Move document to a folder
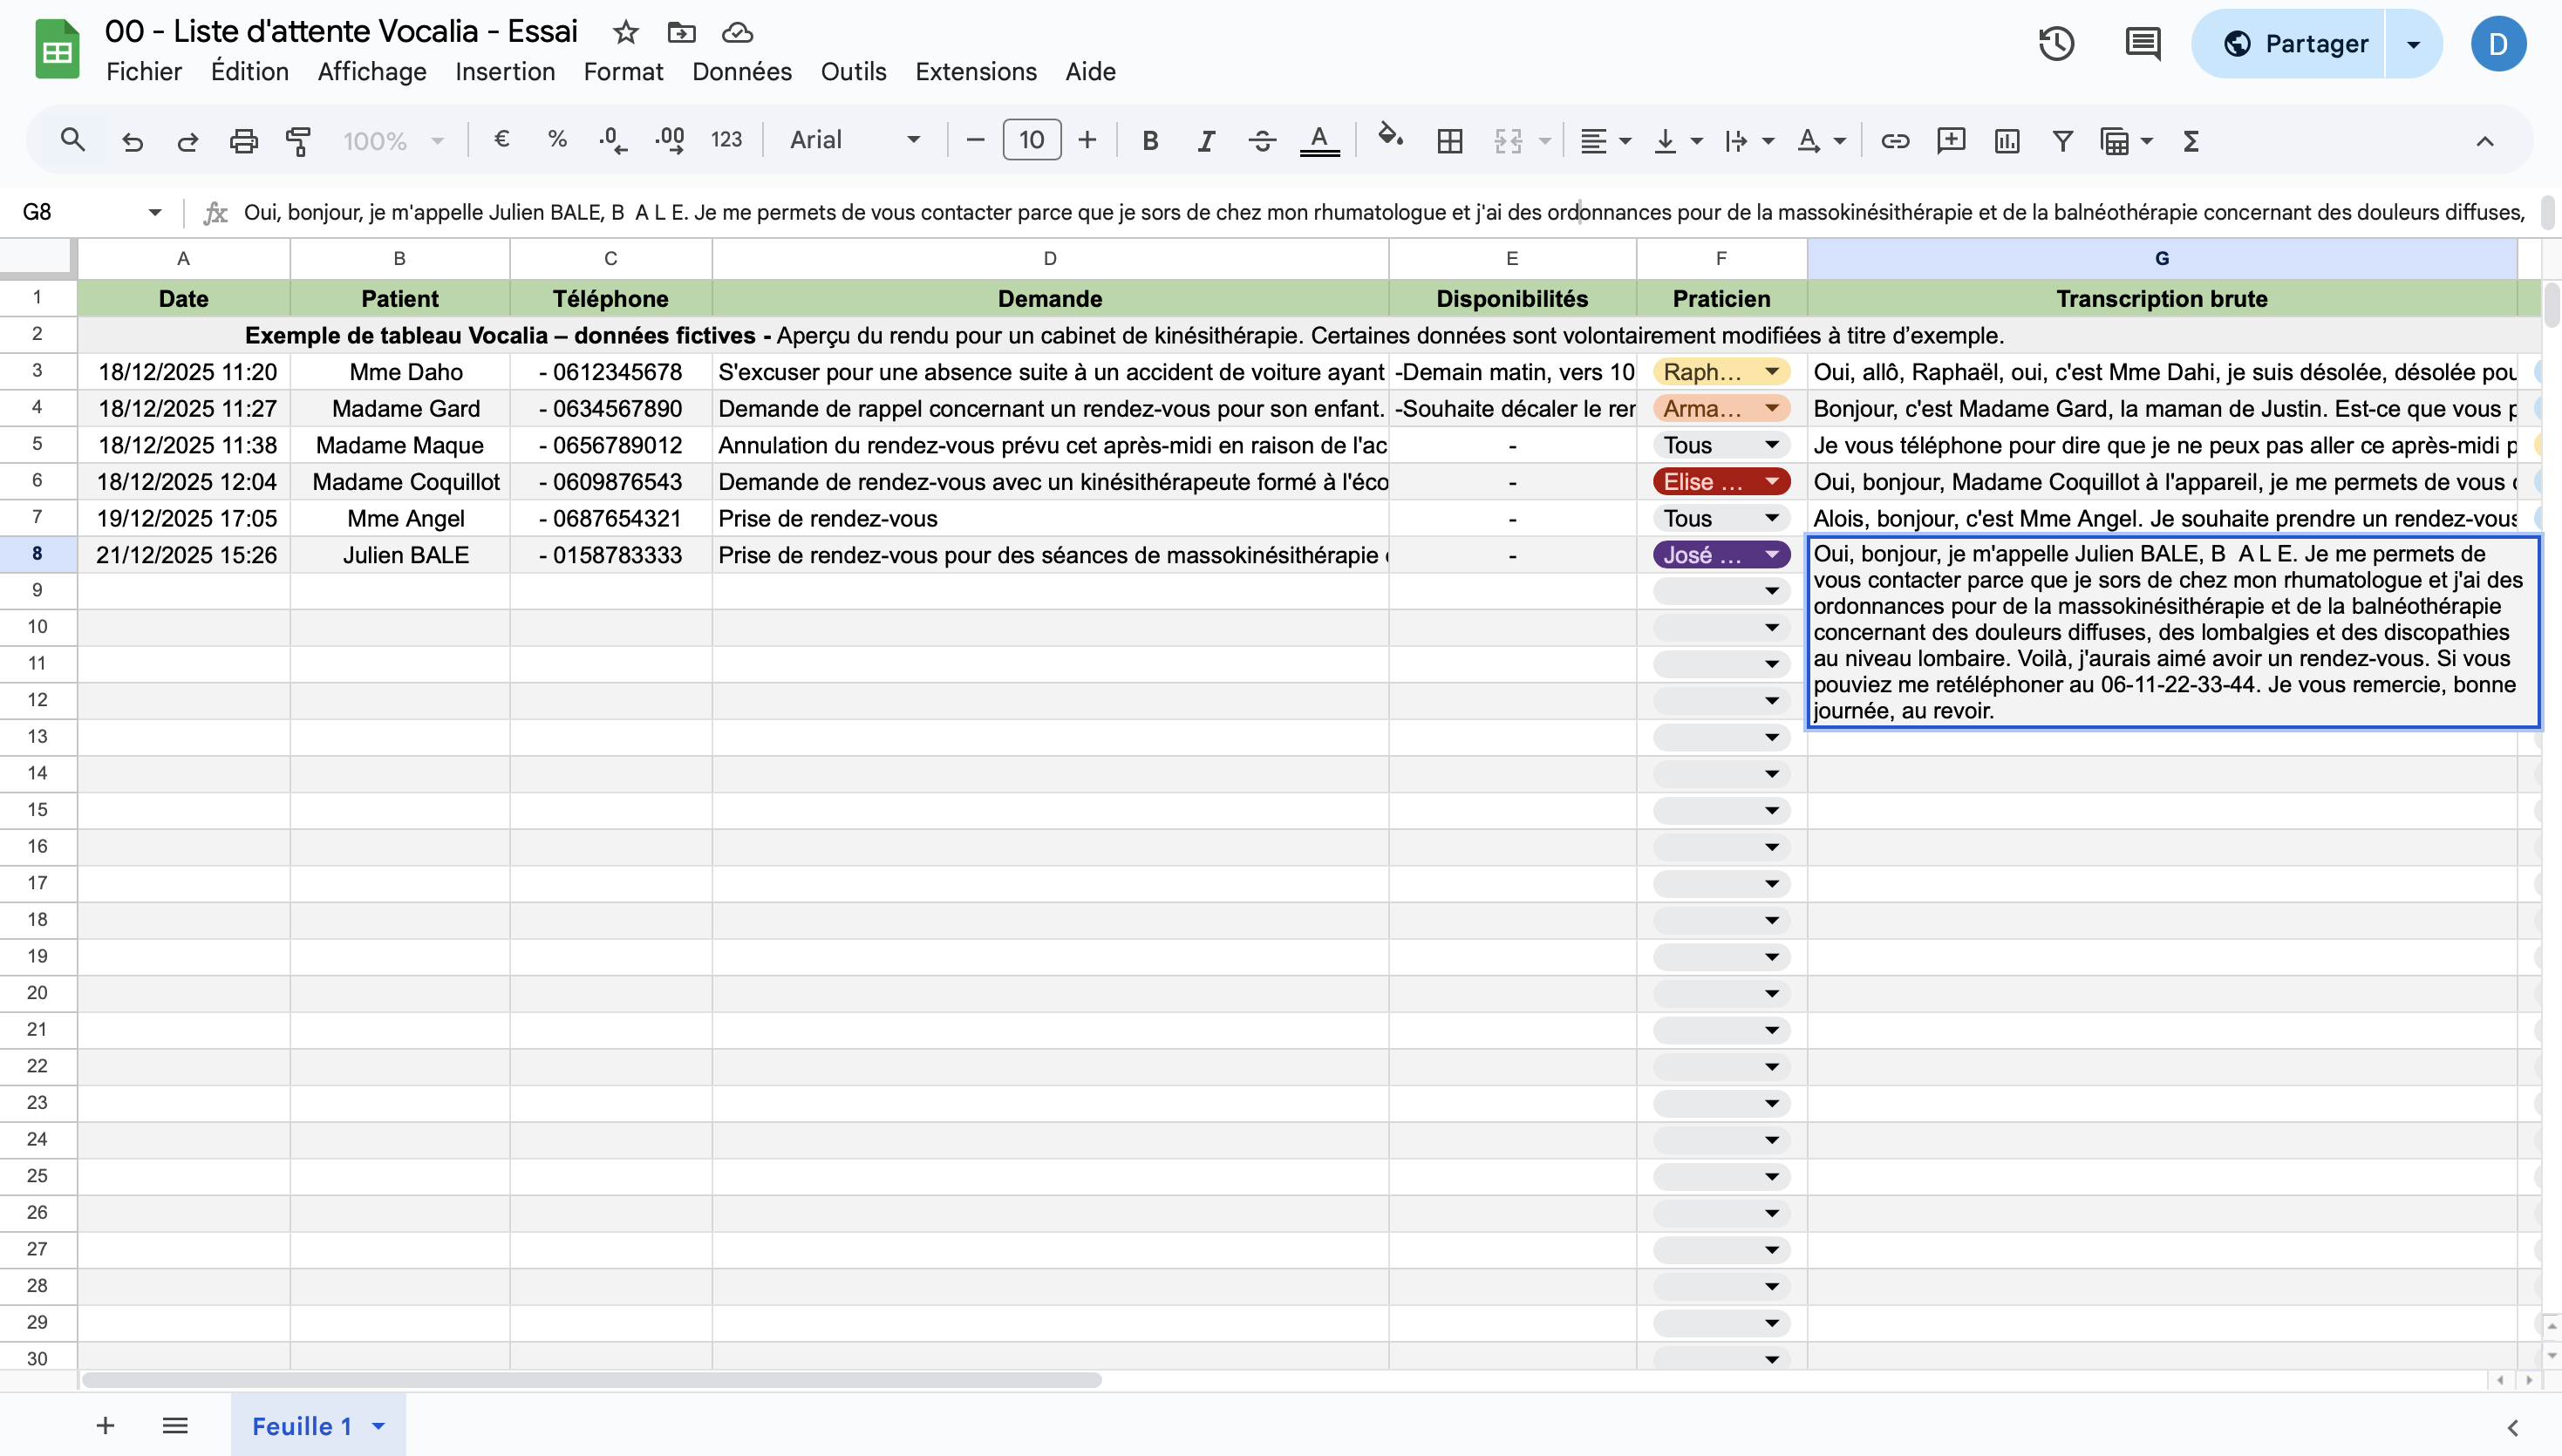Viewport: 2562px width, 1456px height. pos(681,32)
